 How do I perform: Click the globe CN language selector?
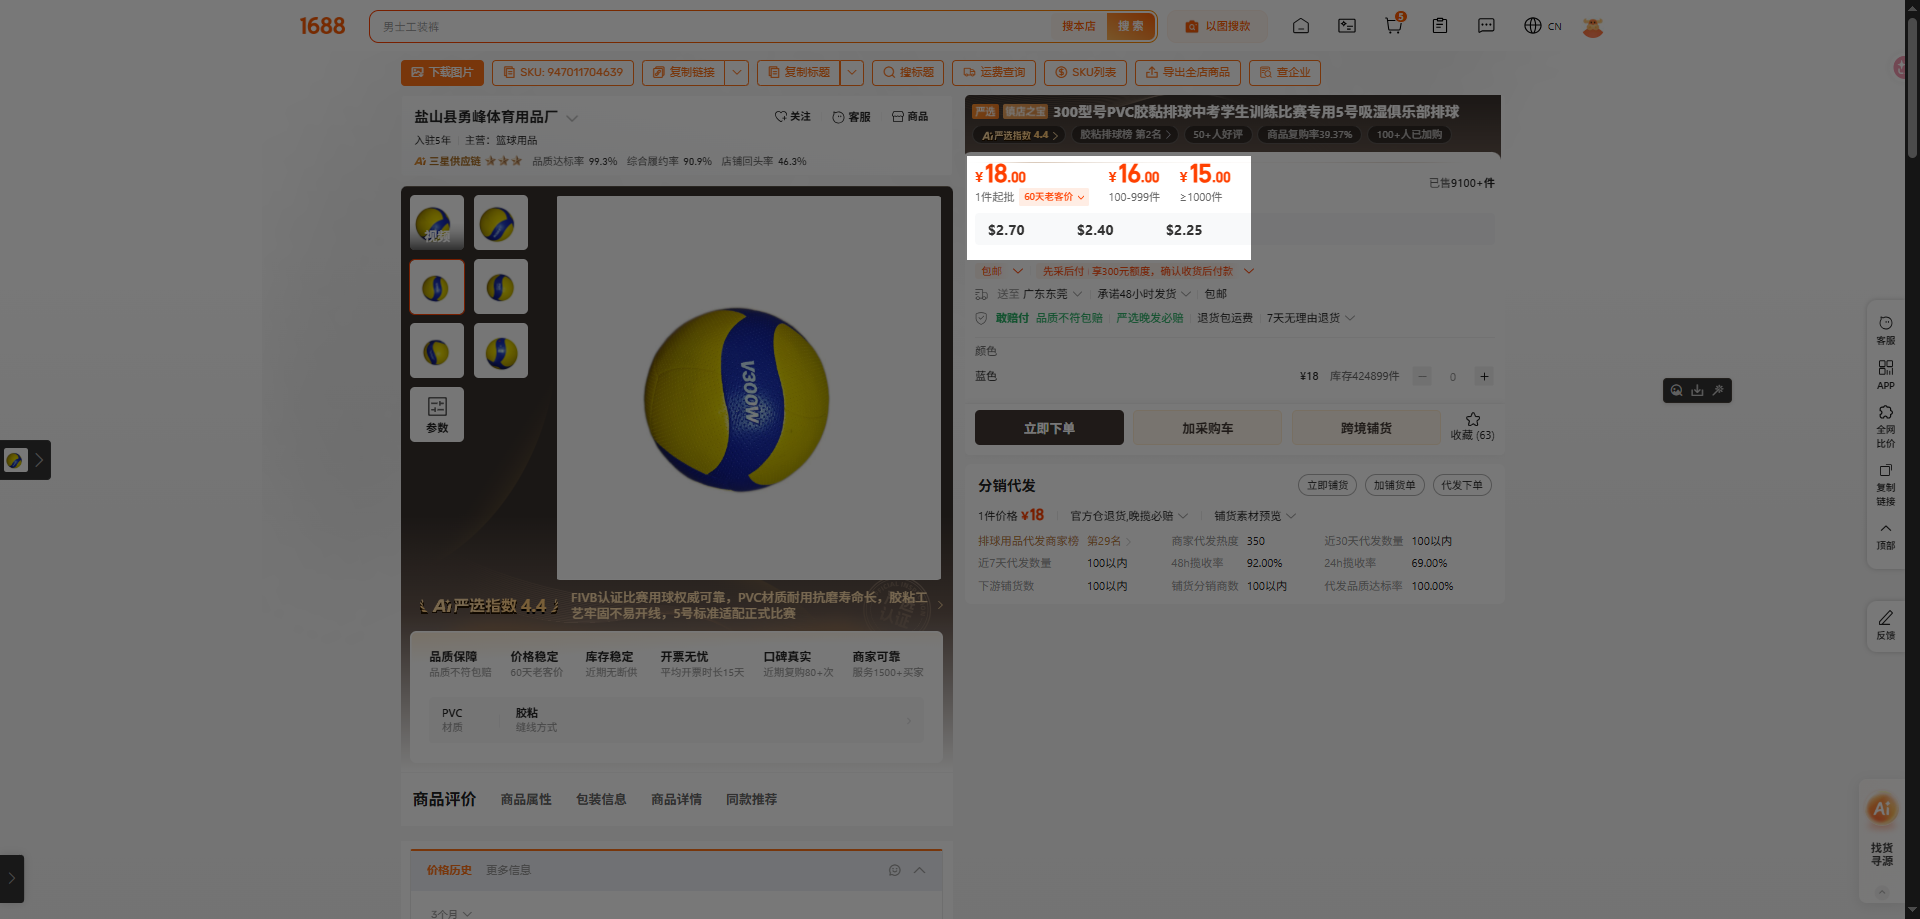point(1542,26)
